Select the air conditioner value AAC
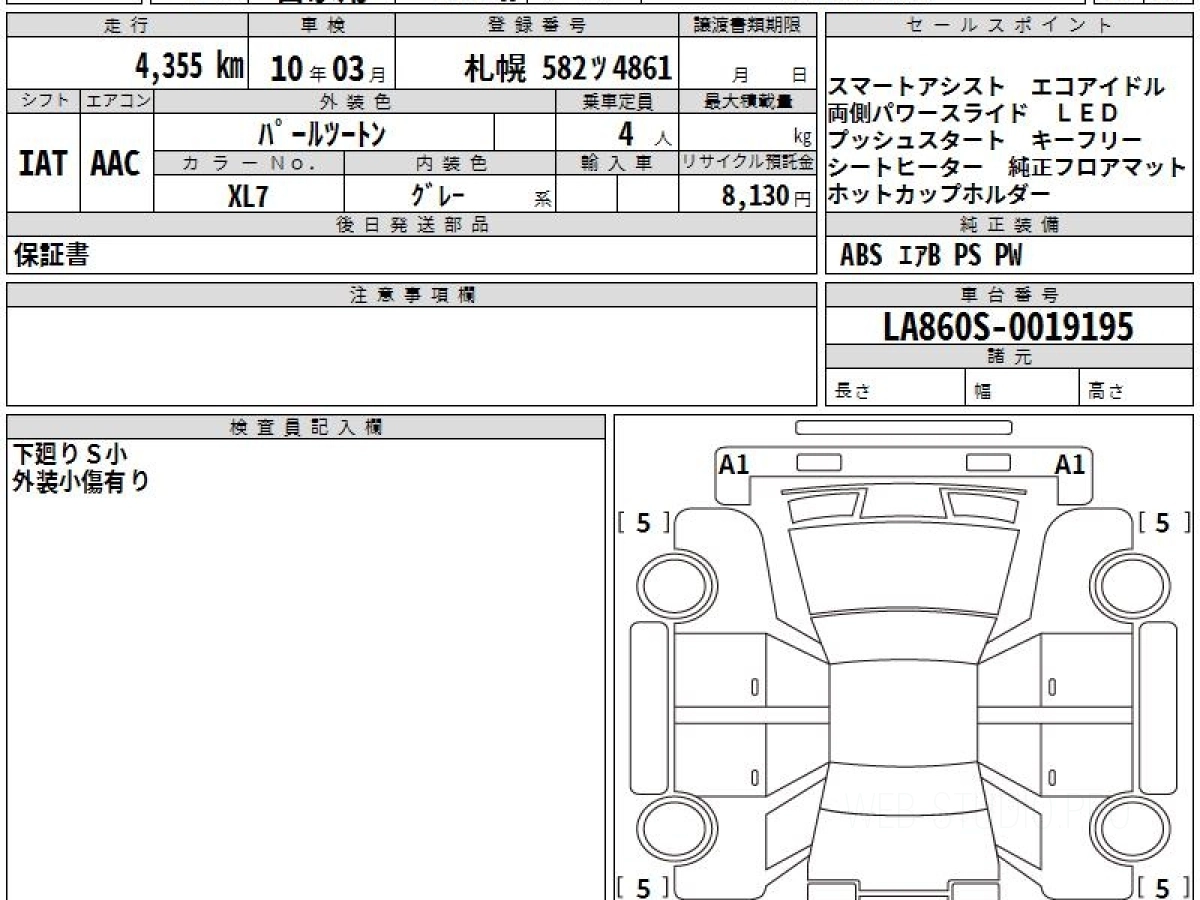 116,163
